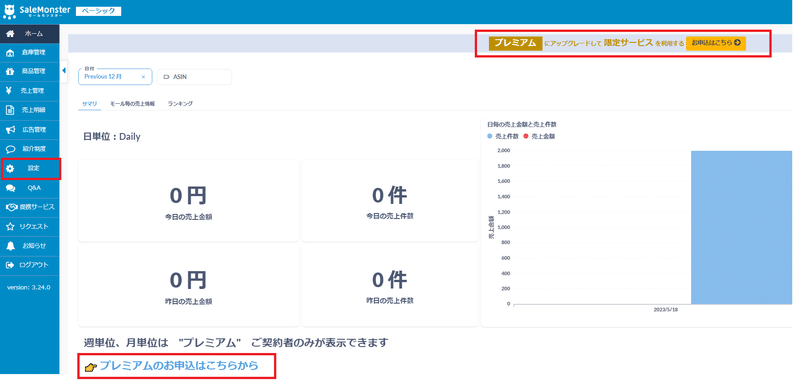Open the ホーム home icon in sidebar
Screen dimensions: 800x384
point(10,34)
